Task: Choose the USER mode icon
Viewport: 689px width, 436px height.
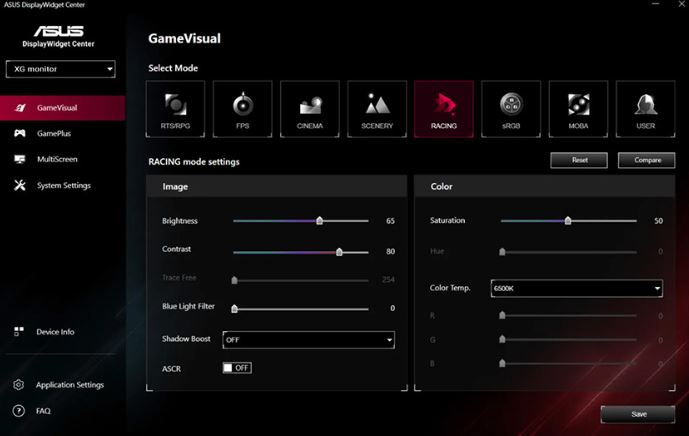Action: [x=645, y=109]
